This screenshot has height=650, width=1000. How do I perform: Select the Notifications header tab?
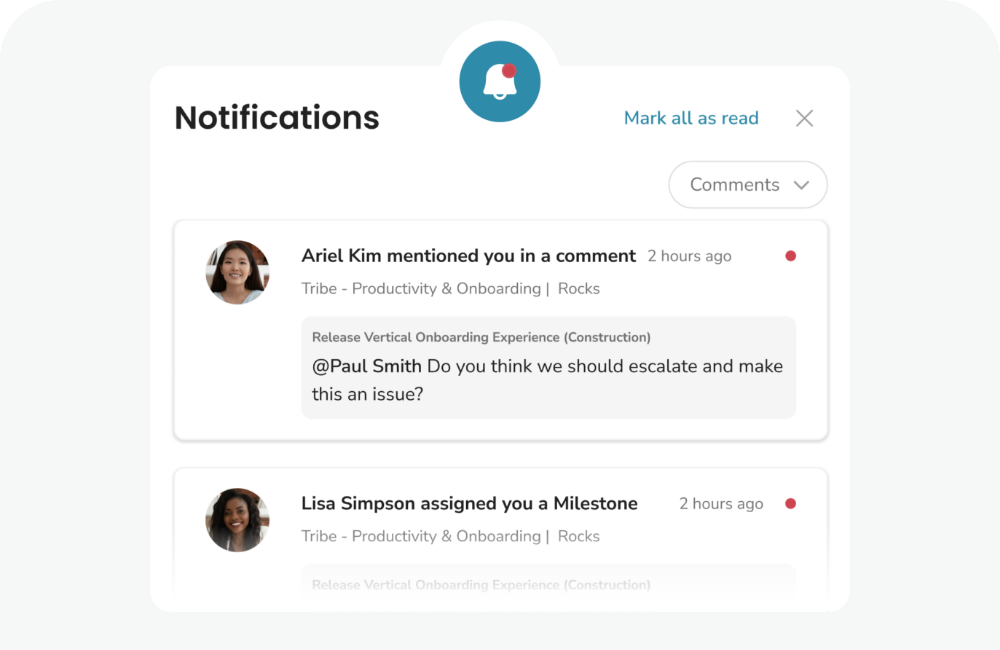pyautogui.click(x=277, y=117)
